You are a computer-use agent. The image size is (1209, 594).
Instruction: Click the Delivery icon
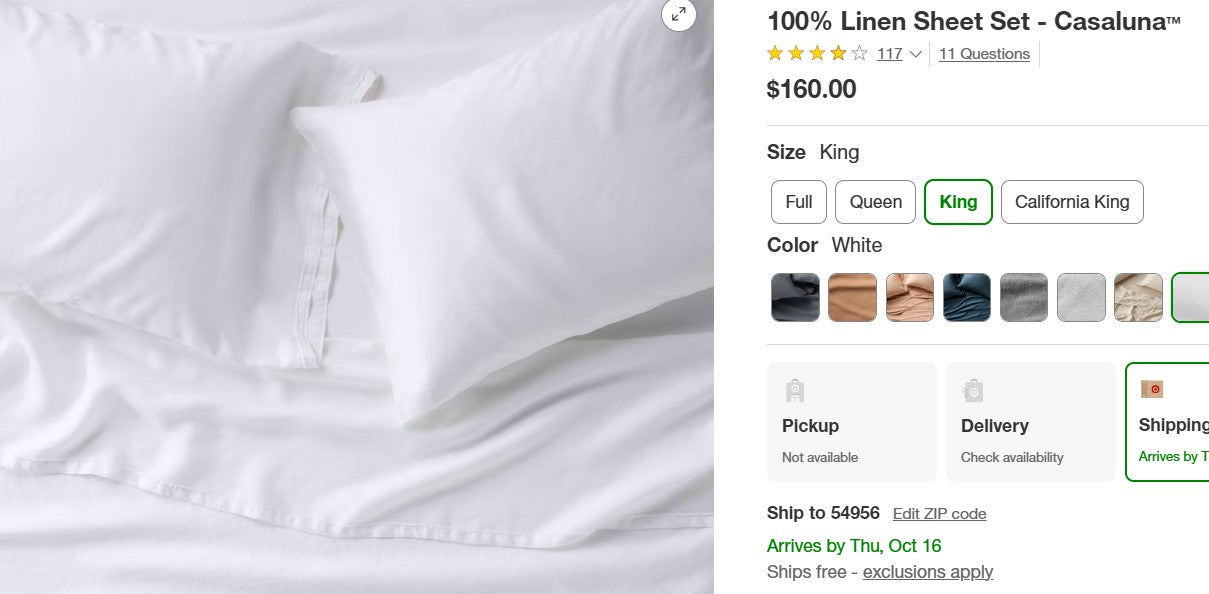coord(974,390)
